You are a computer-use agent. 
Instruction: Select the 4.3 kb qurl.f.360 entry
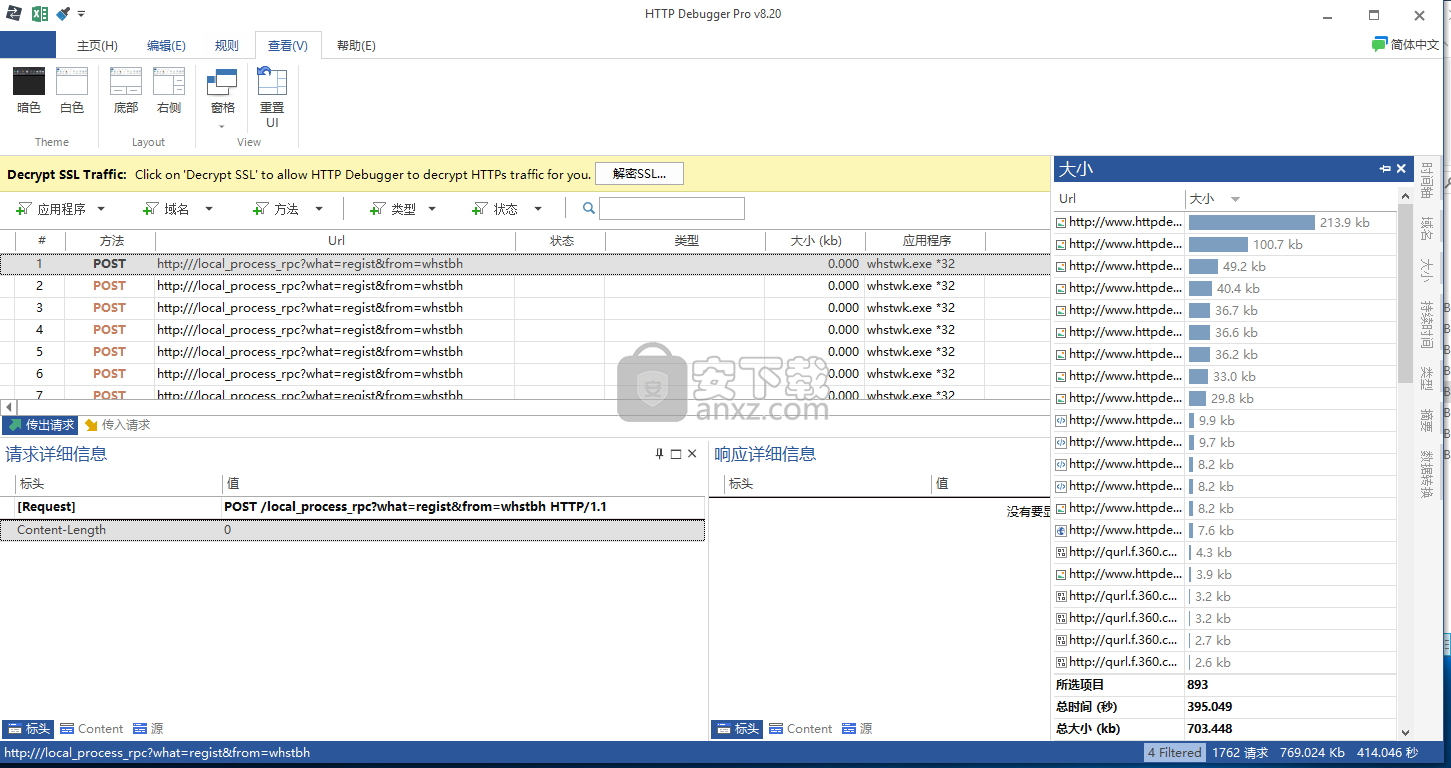pyautogui.click(x=1225, y=552)
